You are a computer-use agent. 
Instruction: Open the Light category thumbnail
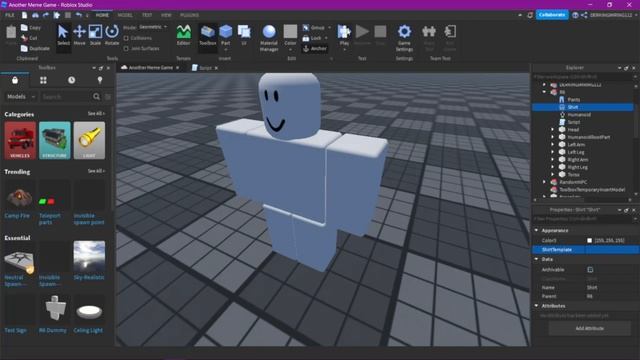pyautogui.click(x=89, y=140)
